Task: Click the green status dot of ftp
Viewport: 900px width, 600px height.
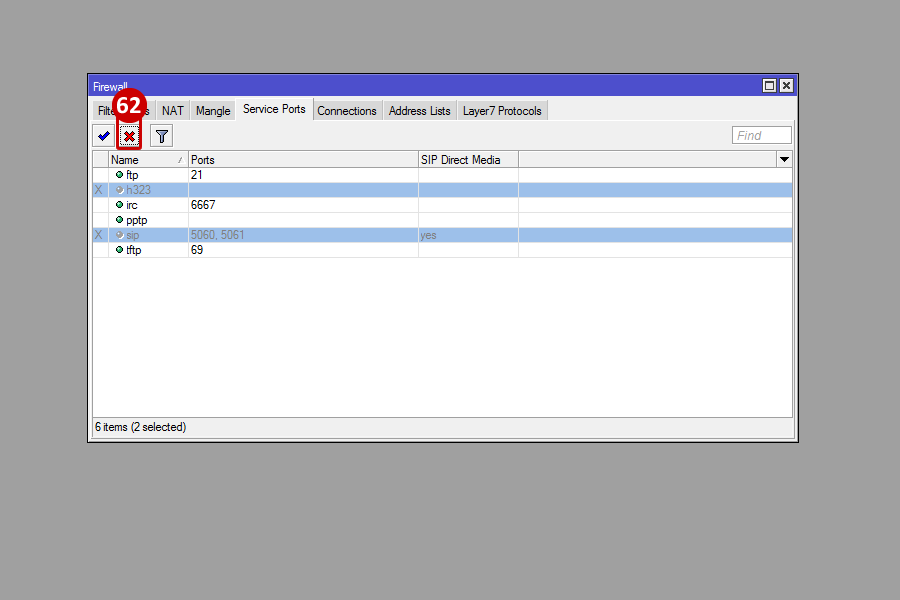Action: tap(119, 175)
